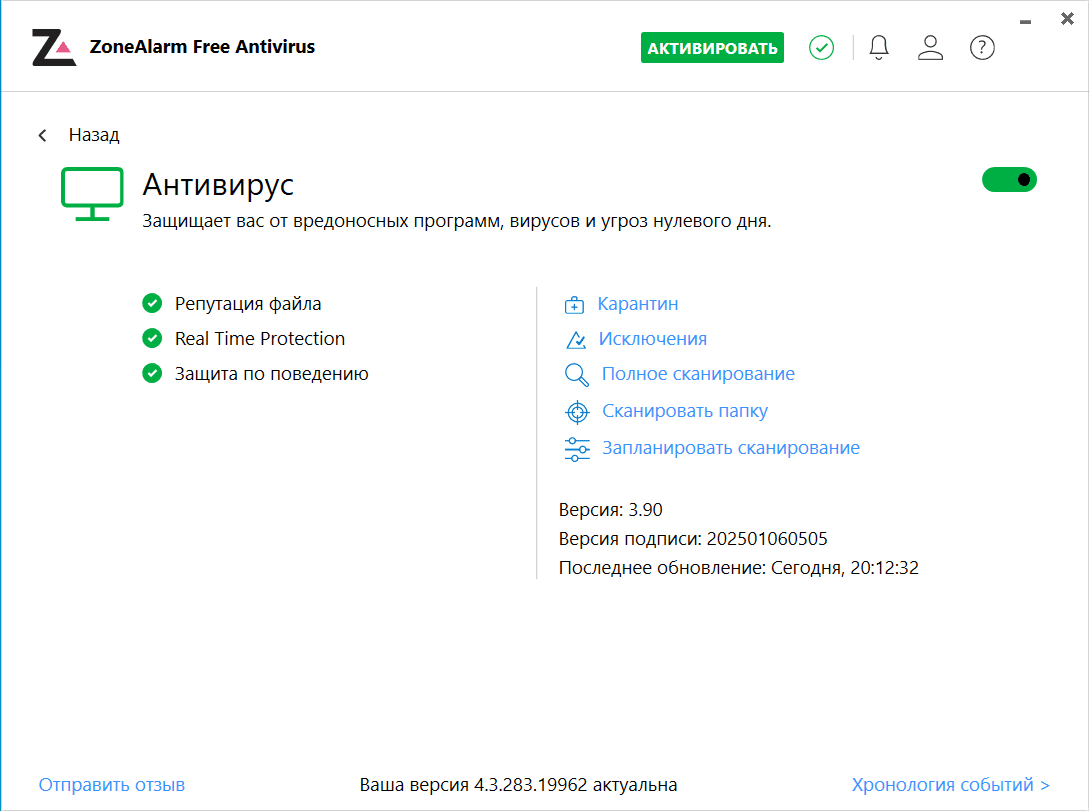Image resolution: width=1089 pixels, height=811 pixels.
Task: Turn off the Антивирус toggle switch
Action: point(1008,180)
